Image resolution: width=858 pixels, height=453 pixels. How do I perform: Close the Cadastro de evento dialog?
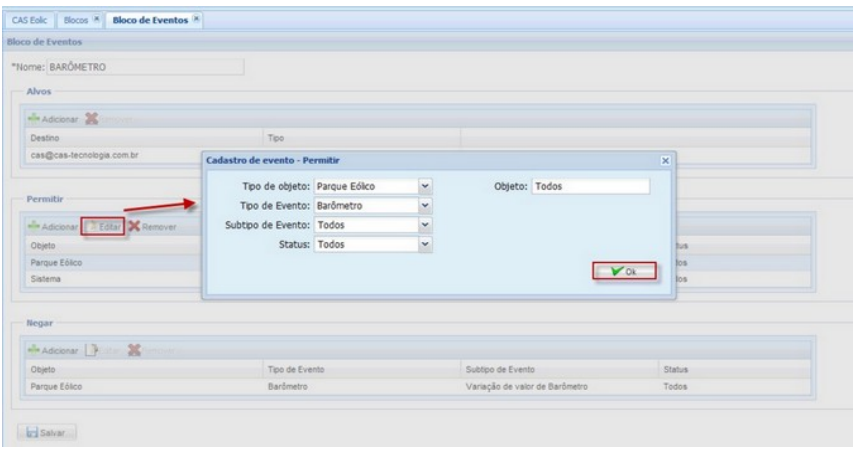[665, 160]
